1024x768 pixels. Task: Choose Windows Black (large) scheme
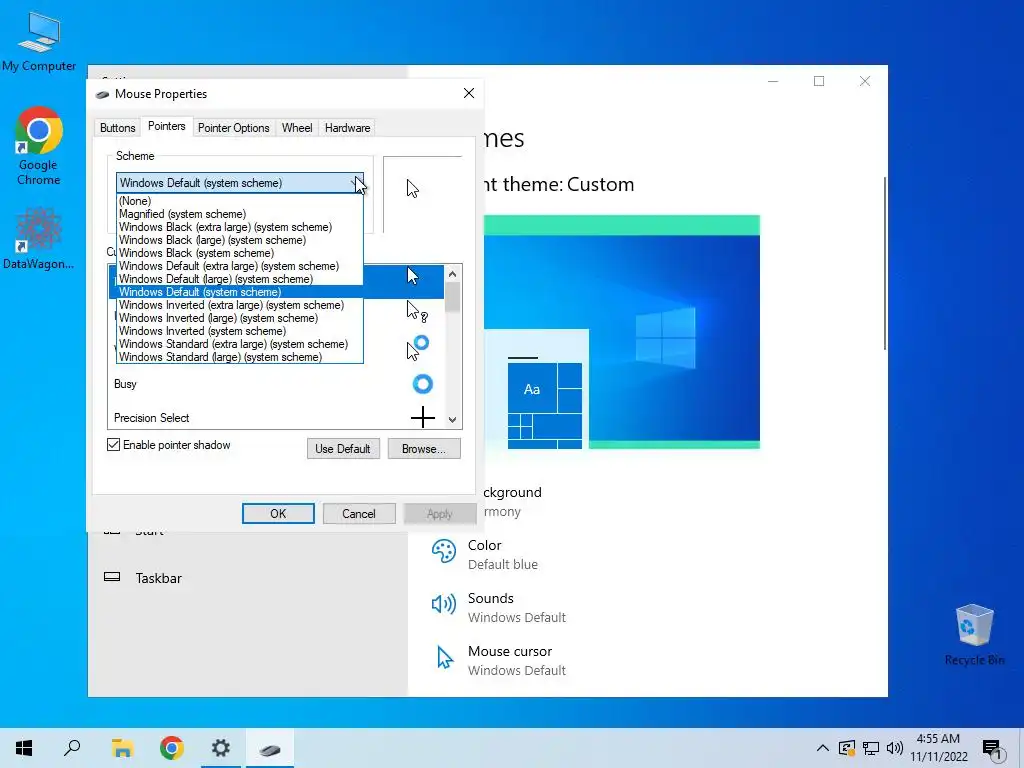click(240, 240)
